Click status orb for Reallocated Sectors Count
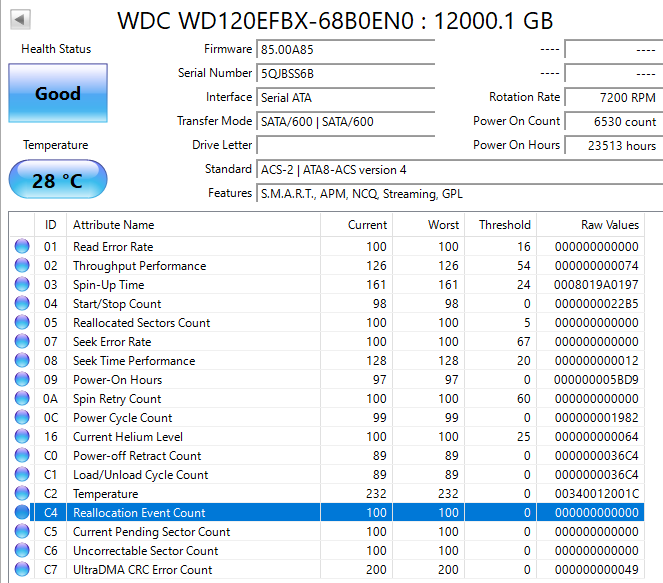 22,322
